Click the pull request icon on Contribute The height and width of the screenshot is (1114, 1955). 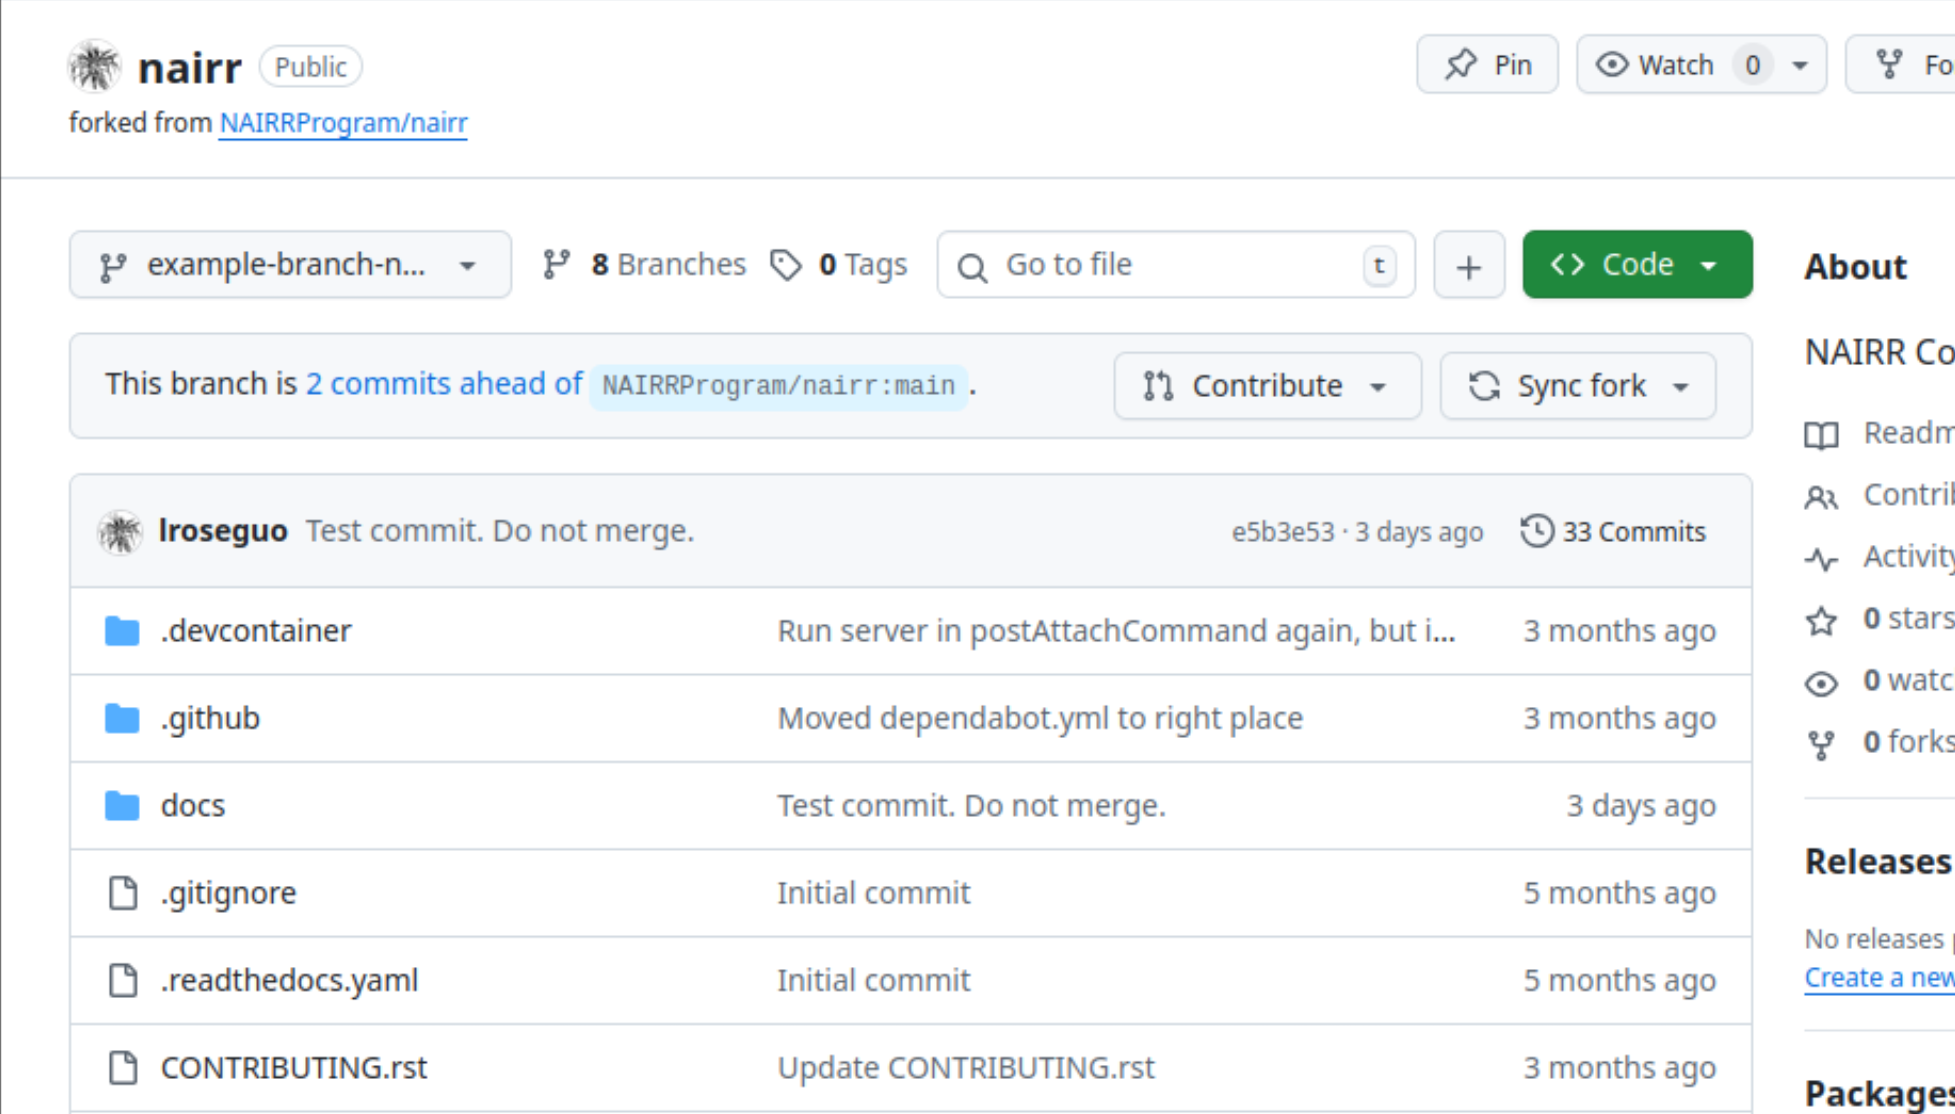pos(1158,386)
